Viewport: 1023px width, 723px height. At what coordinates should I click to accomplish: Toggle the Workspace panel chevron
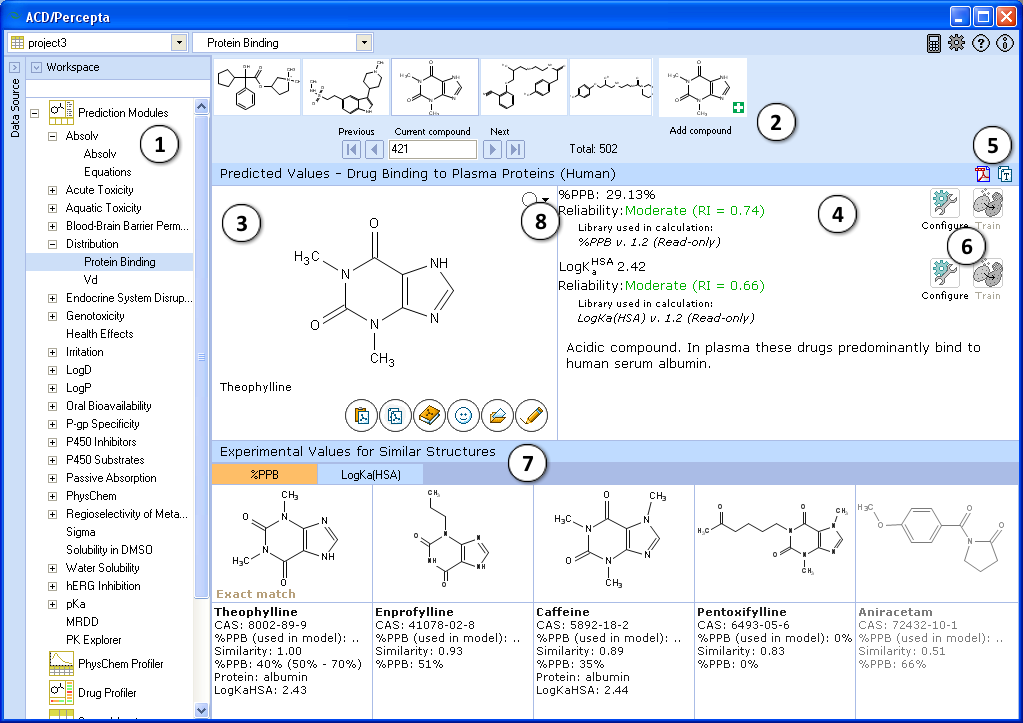pyautogui.click(x=37, y=67)
